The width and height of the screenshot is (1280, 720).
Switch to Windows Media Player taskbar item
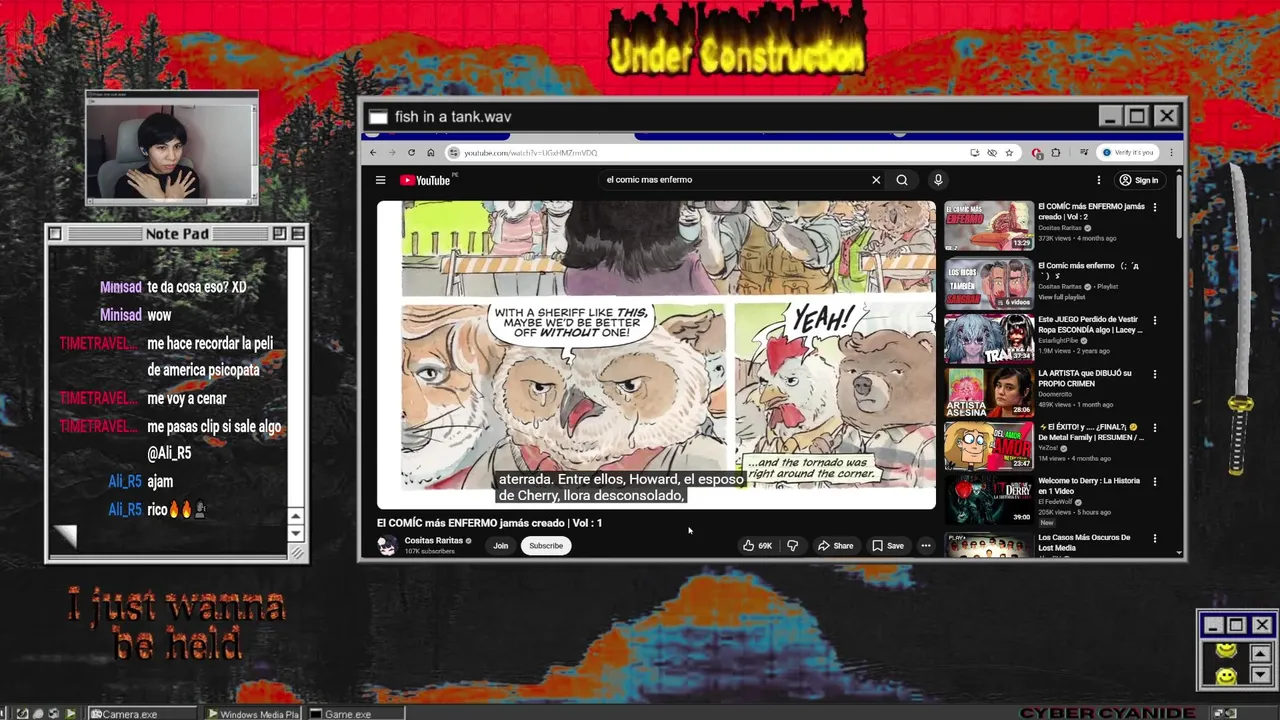pyautogui.click(x=254, y=714)
